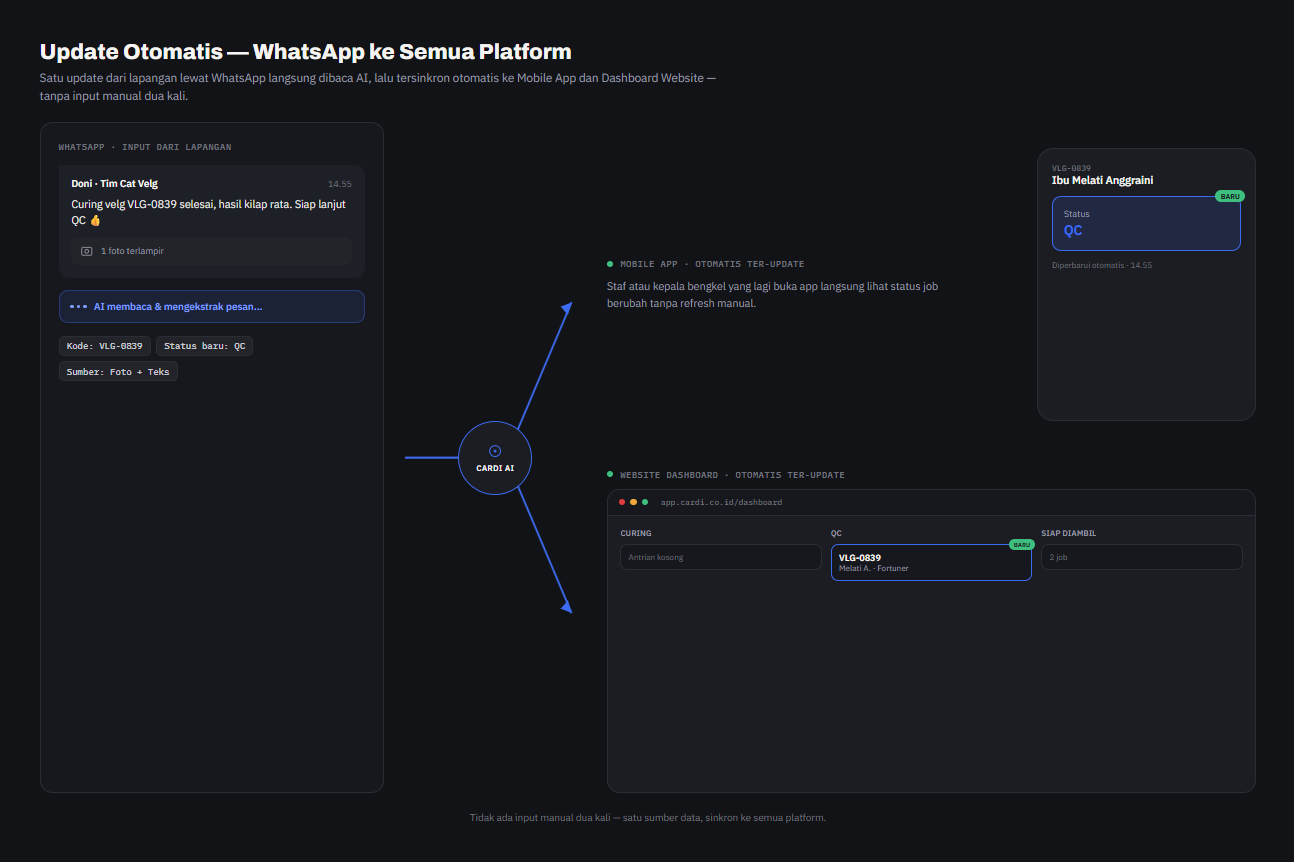Image resolution: width=1294 pixels, height=862 pixels.
Task: Click the yellow dot in the dashboard browser bar
Action: 633,502
